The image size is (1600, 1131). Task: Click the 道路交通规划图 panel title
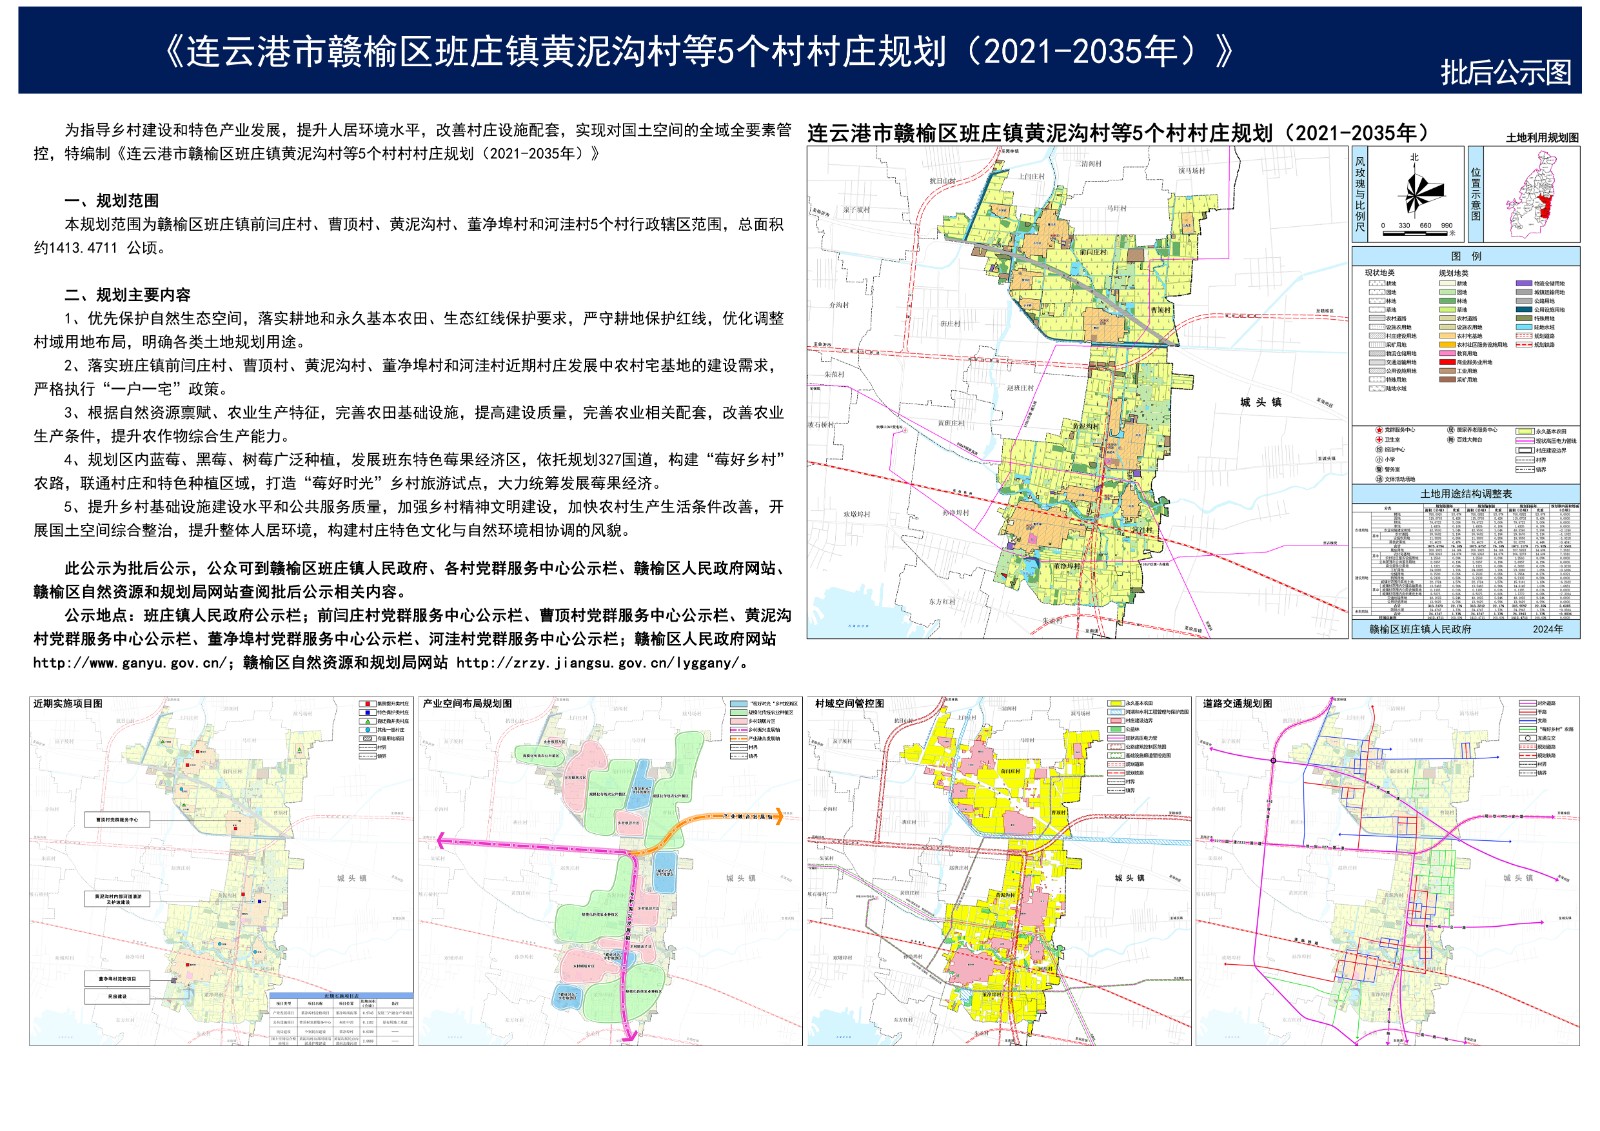(1237, 704)
